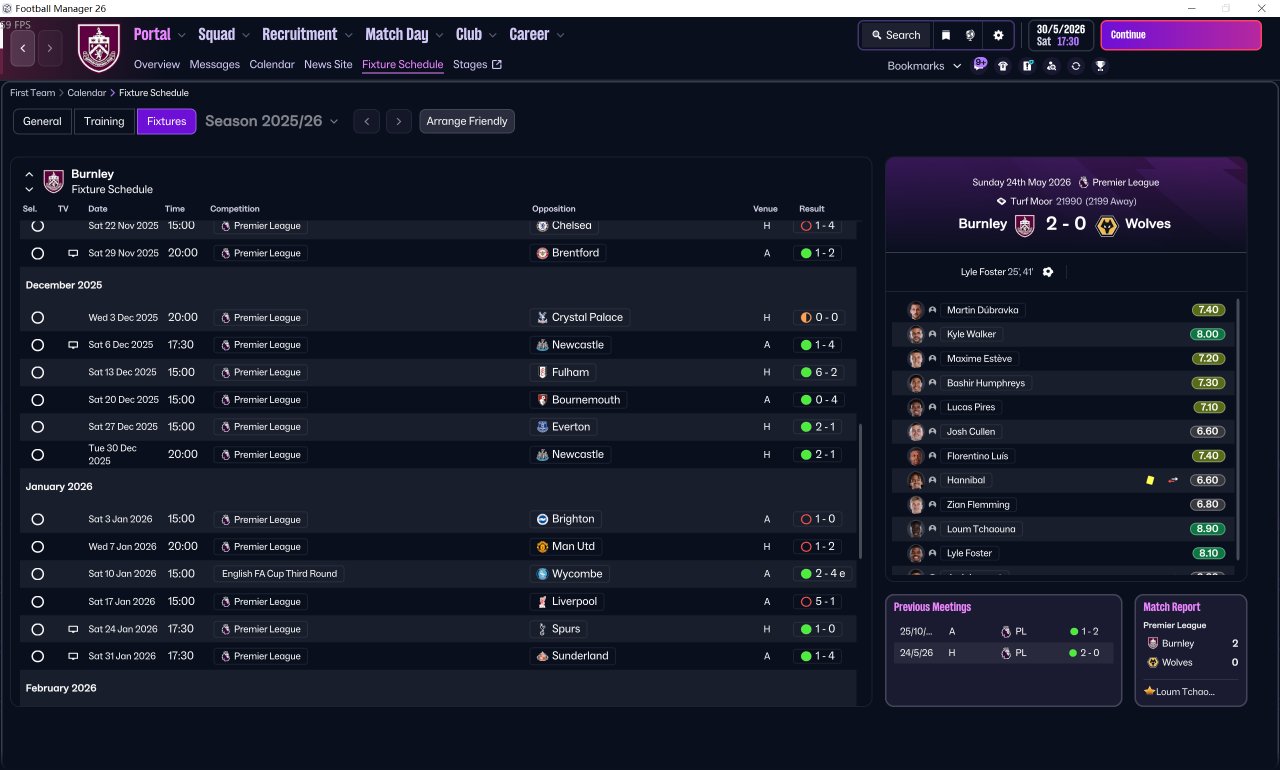Viewport: 1280px width, 770px height.
Task: Select the Brighton fixture radio button
Action: [37, 520]
